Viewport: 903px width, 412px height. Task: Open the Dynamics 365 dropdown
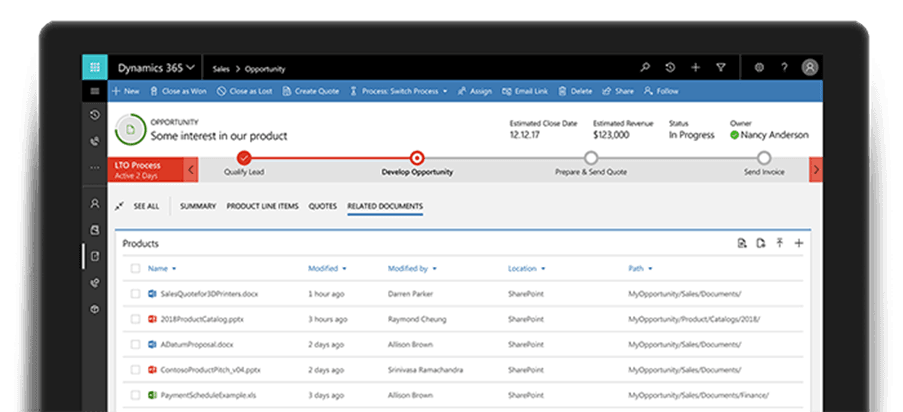point(156,68)
